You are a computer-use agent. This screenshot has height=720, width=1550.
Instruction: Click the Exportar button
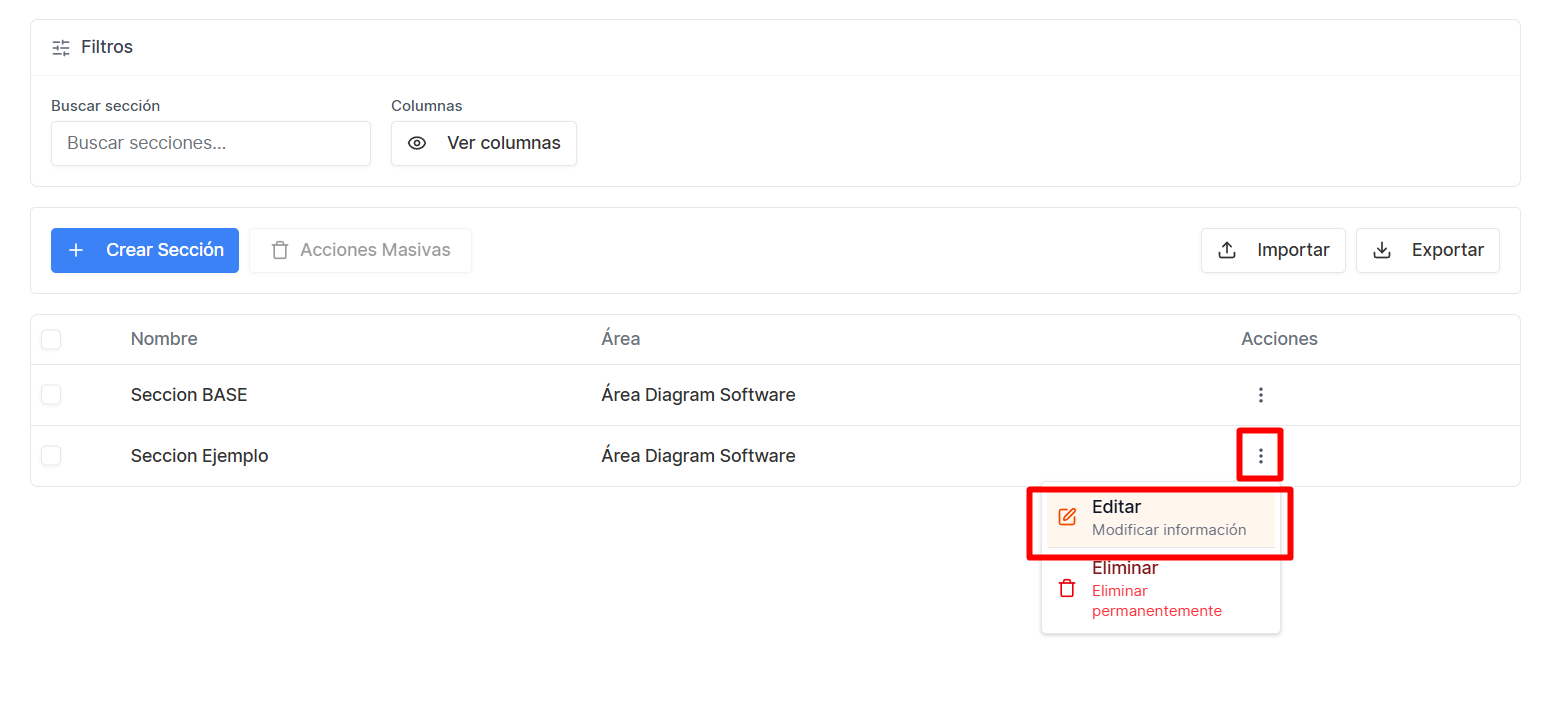tap(1428, 250)
